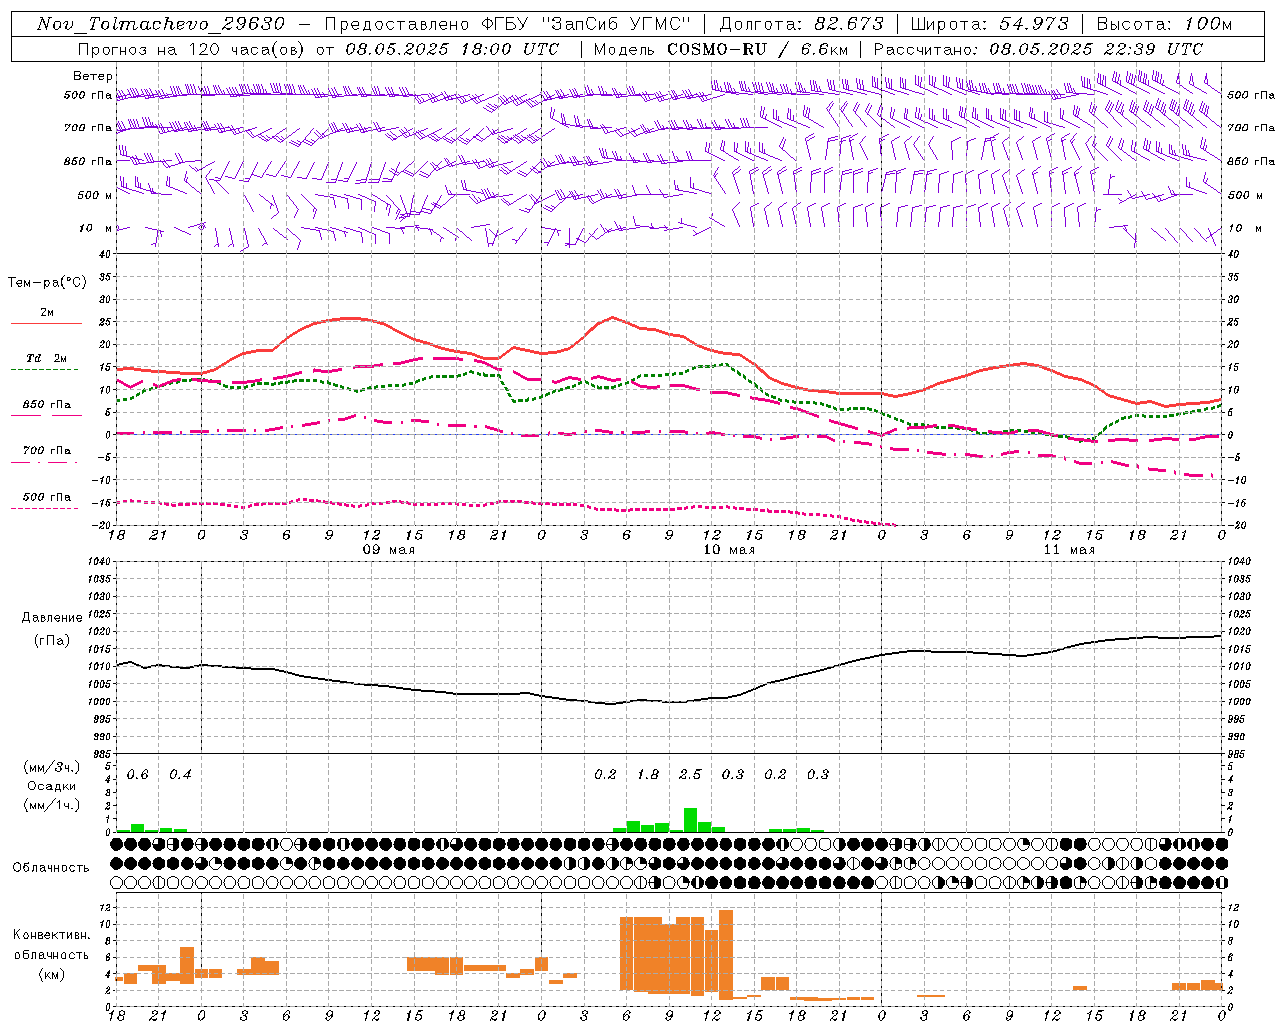Screen dimensions: 1280x1024
Task: Click the model label COSMO-RU / 6.6км
Action: point(758,49)
